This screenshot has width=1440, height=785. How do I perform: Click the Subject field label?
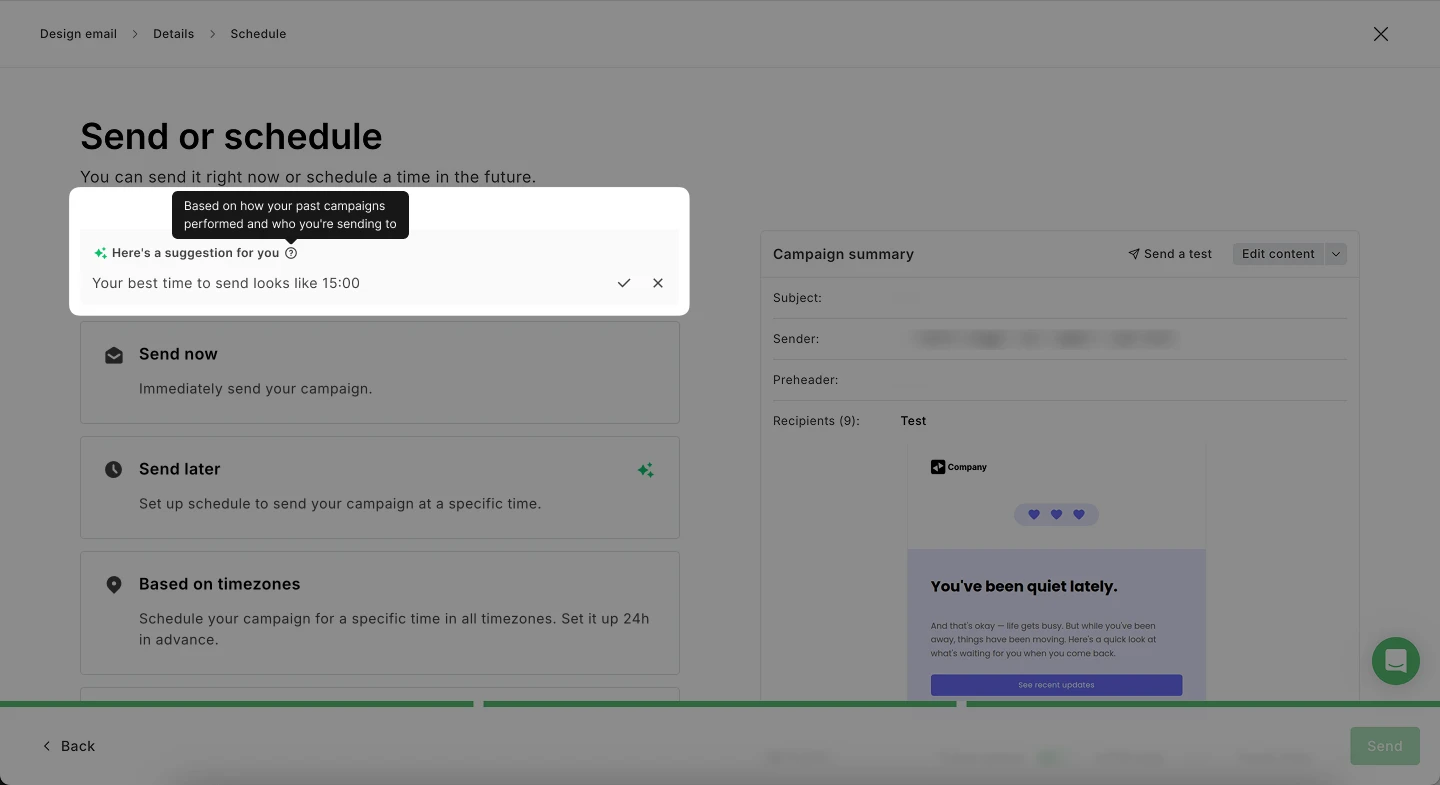[797, 298]
